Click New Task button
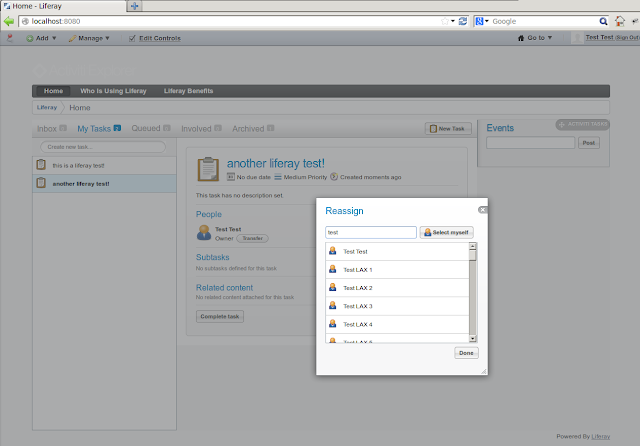 point(448,129)
